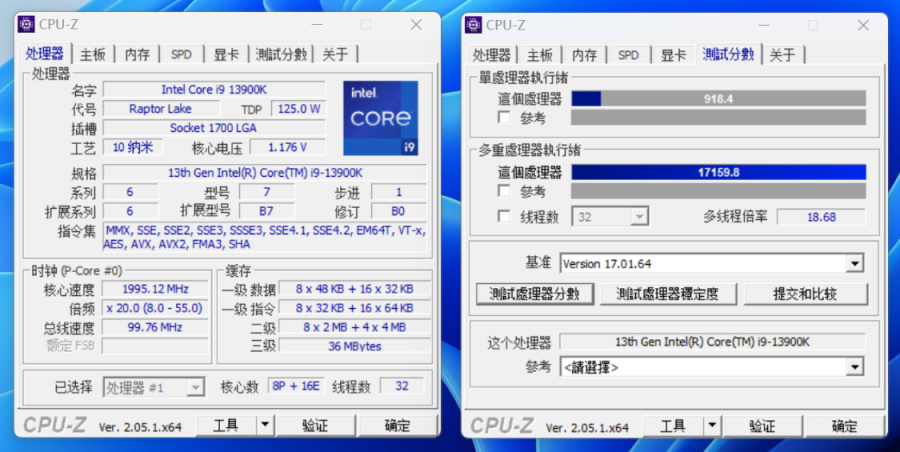The image size is (900, 452).
Task: Click bus speed value 99.76 MHz
Action: pyautogui.click(x=155, y=327)
